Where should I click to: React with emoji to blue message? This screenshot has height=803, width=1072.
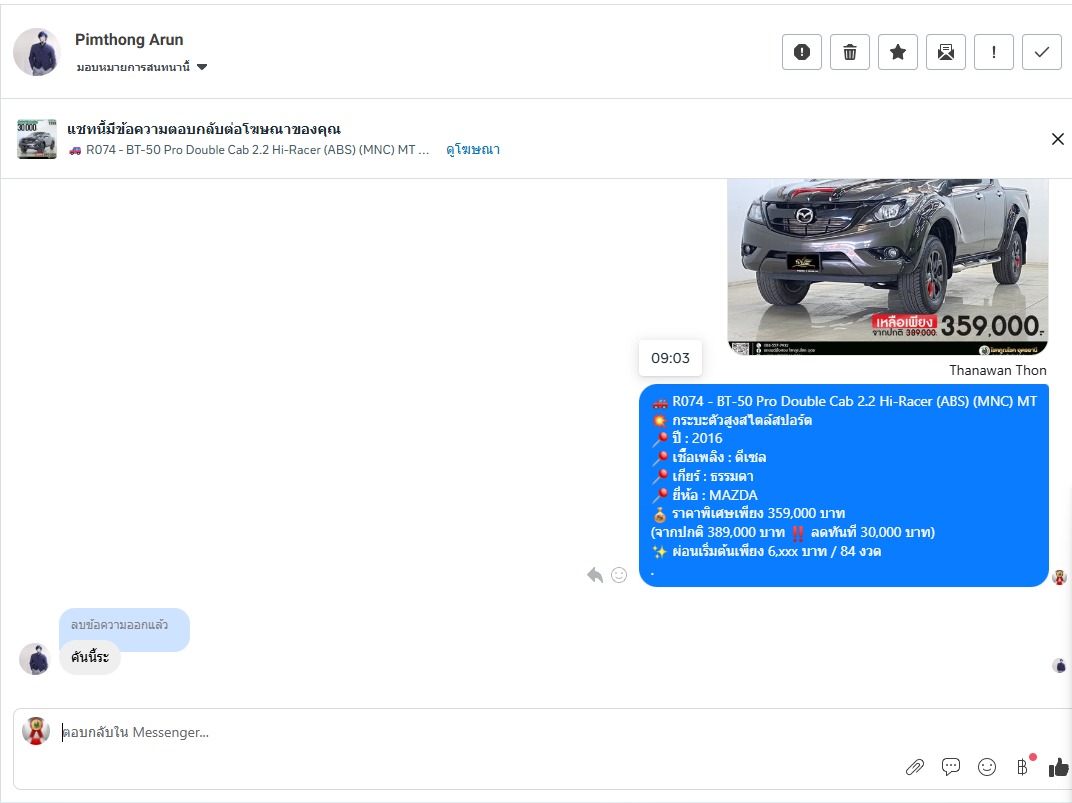[619, 575]
